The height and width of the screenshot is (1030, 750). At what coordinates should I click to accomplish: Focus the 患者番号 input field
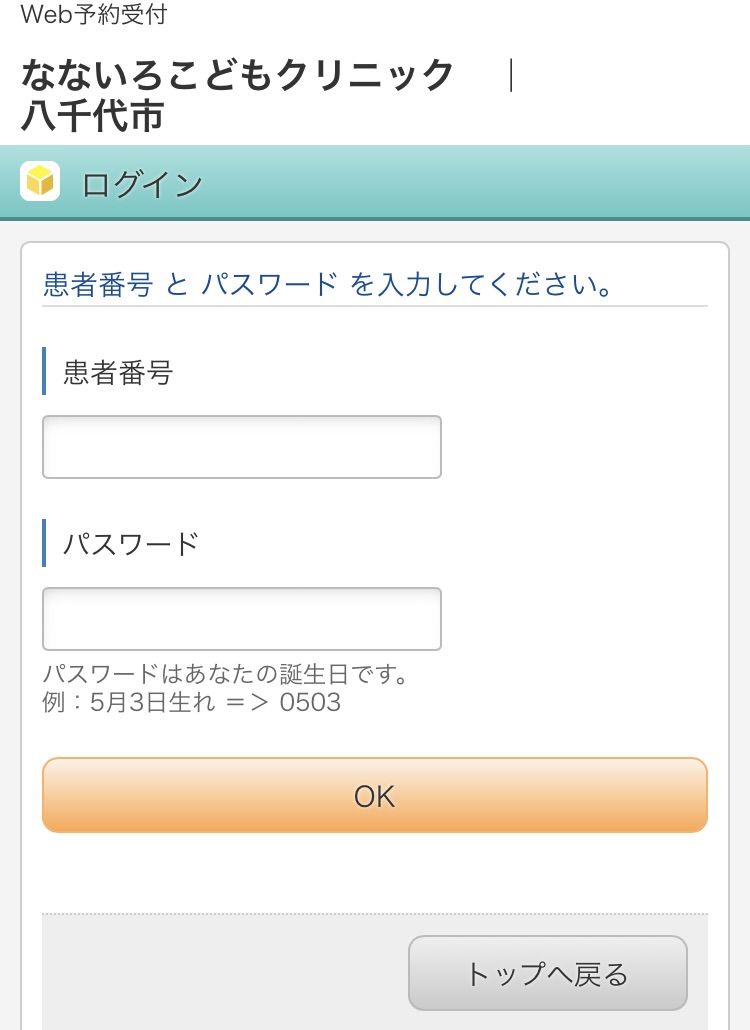point(242,447)
